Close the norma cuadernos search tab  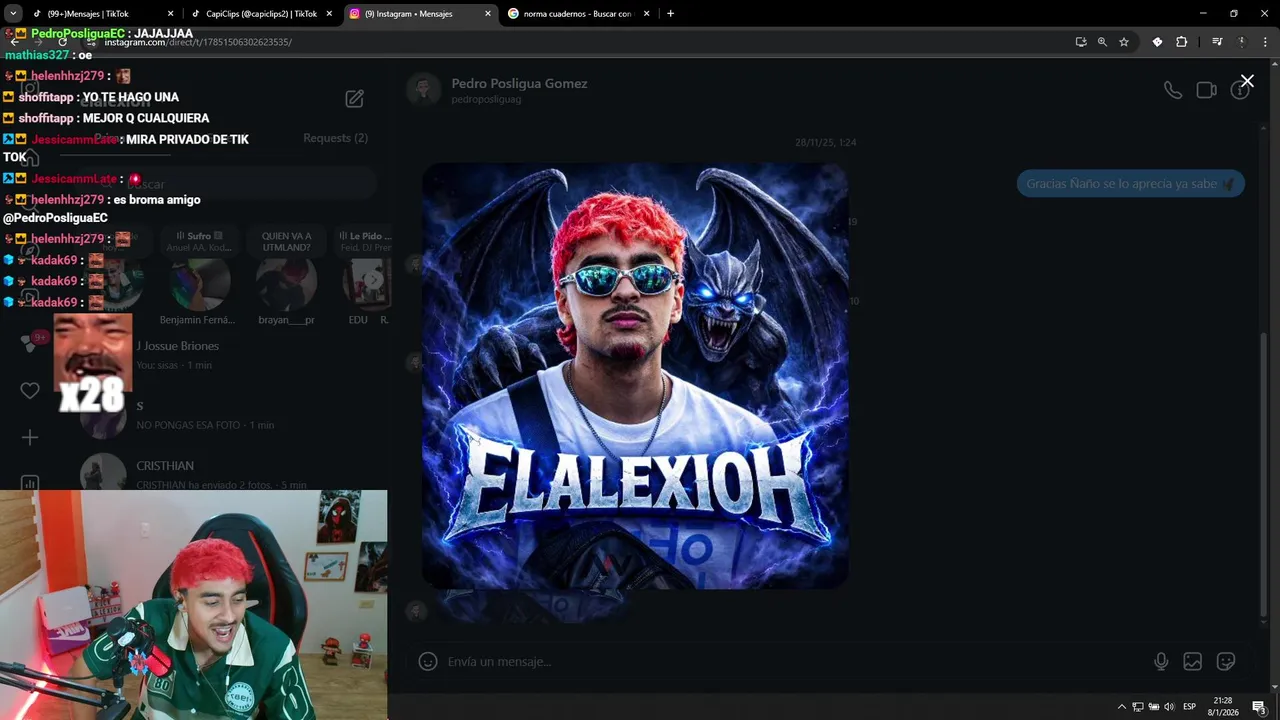[646, 14]
